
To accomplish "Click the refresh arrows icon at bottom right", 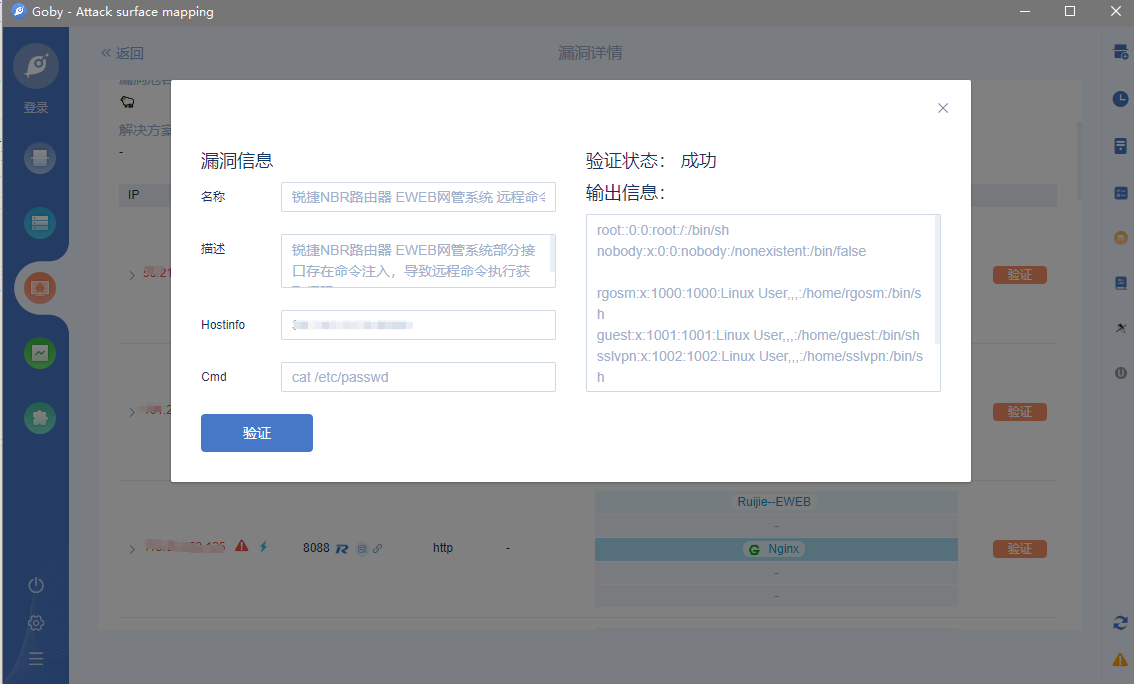I will pos(1120,623).
